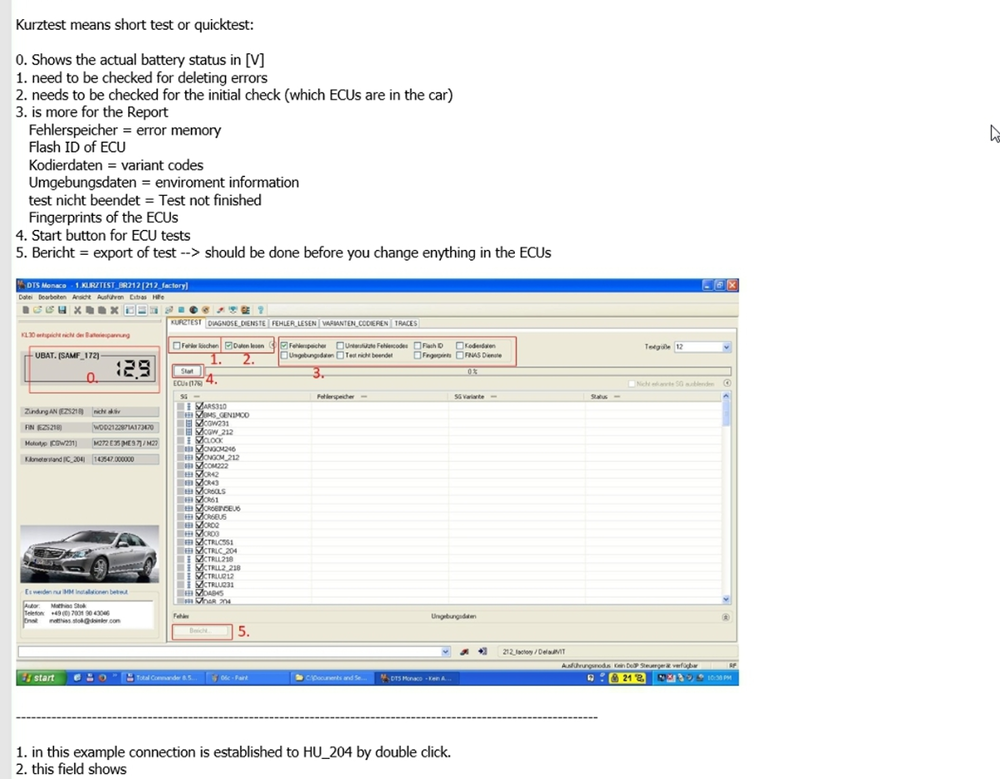Click the Paste toolbar icon
1000x779 pixels.
pyautogui.click(x=101, y=310)
